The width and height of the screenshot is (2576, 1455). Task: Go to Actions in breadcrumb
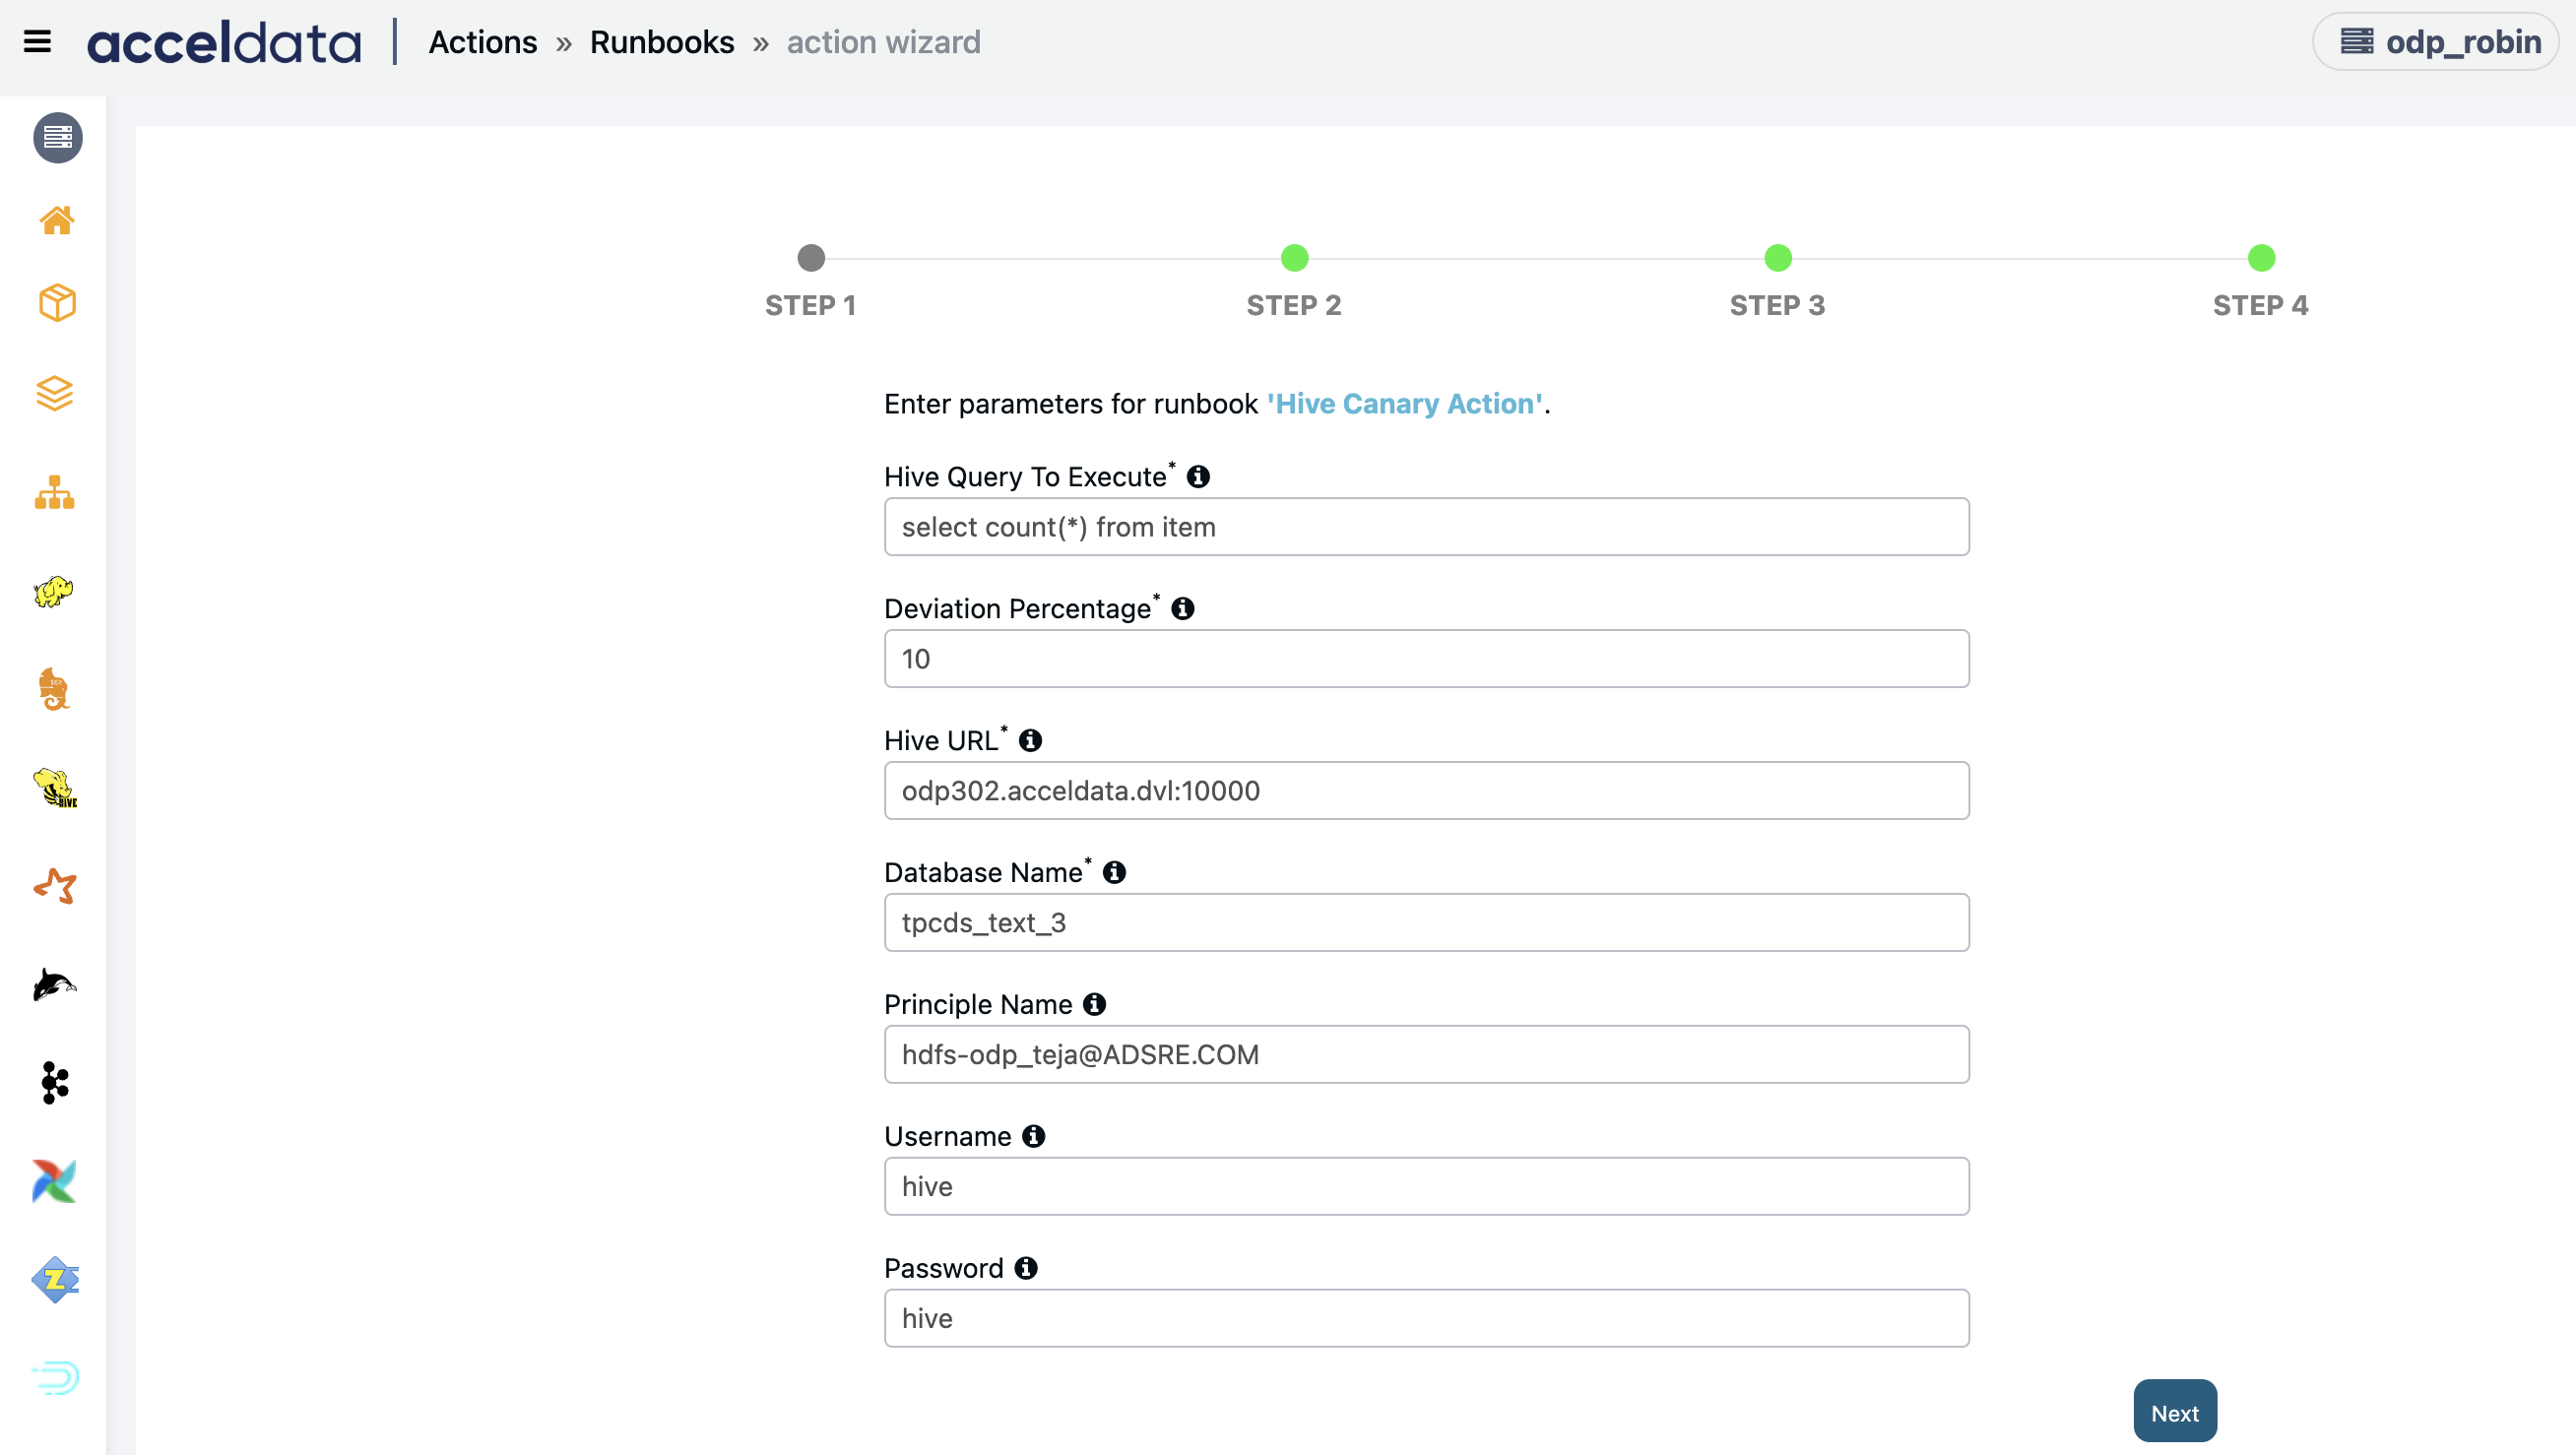pos(483,42)
